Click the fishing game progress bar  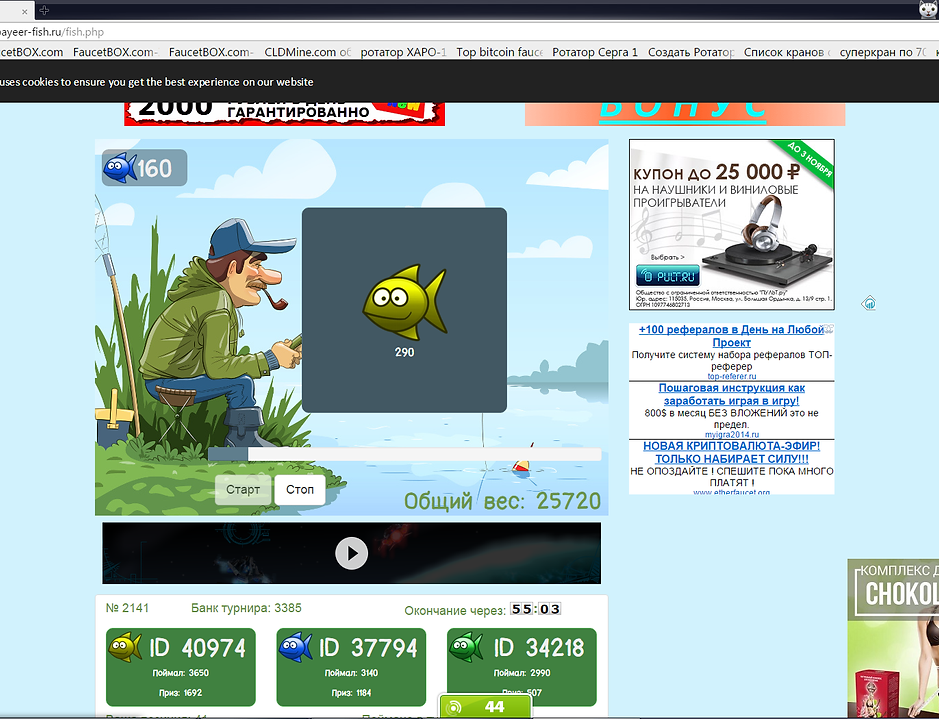[x=404, y=454]
